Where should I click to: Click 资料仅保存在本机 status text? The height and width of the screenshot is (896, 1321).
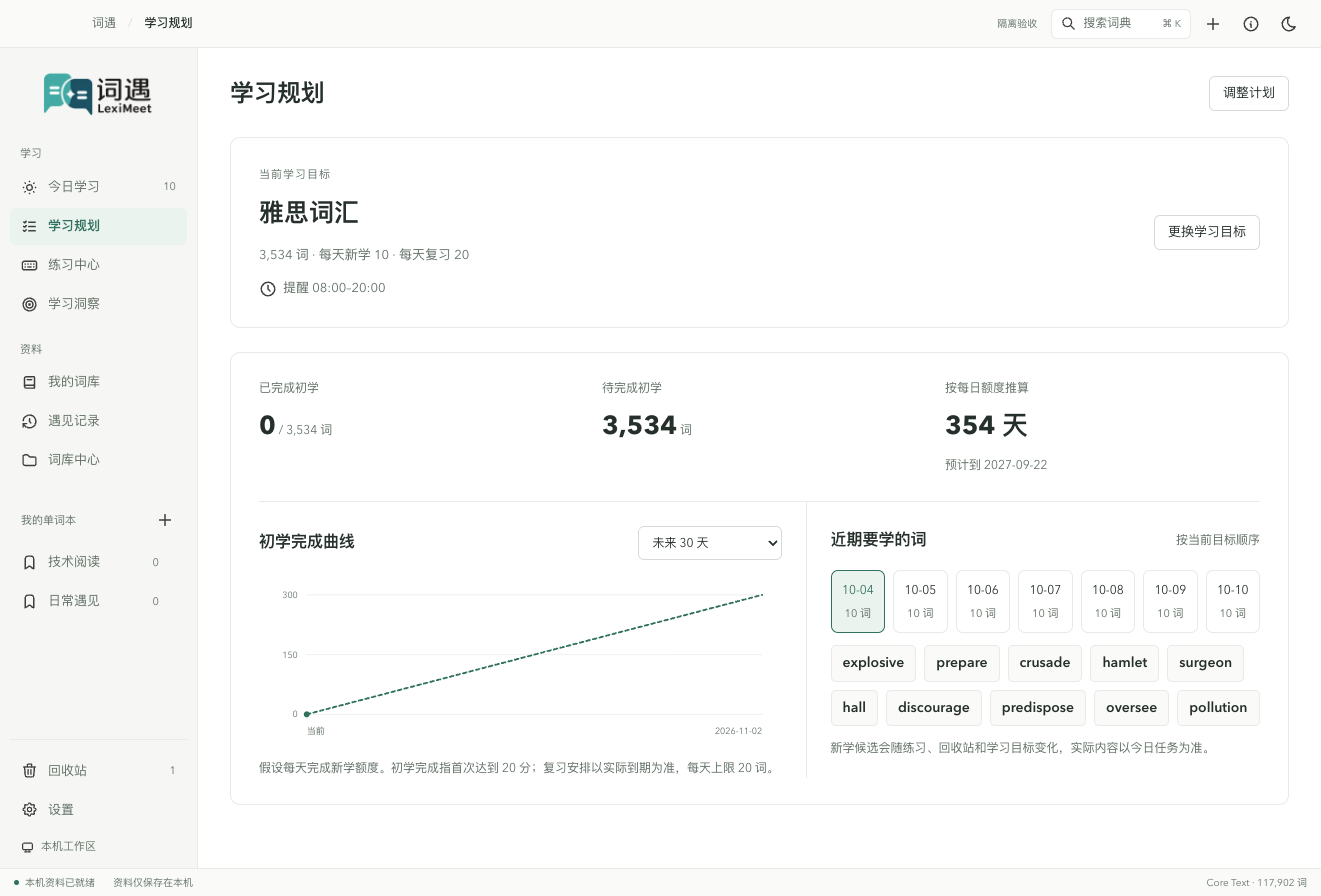click(x=153, y=883)
